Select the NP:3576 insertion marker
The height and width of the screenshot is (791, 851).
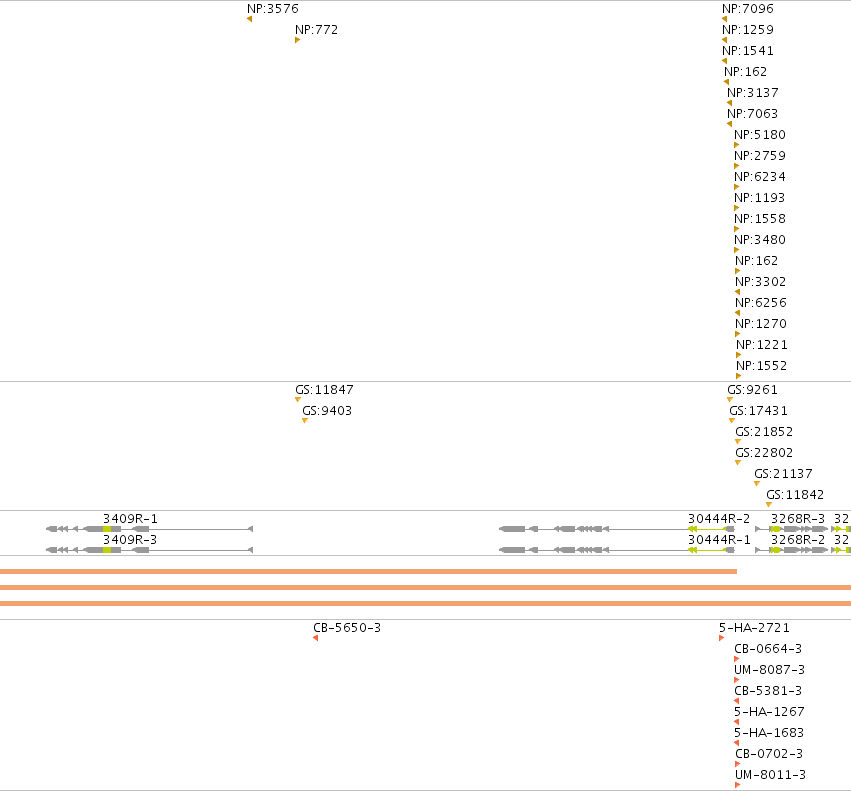point(249,19)
